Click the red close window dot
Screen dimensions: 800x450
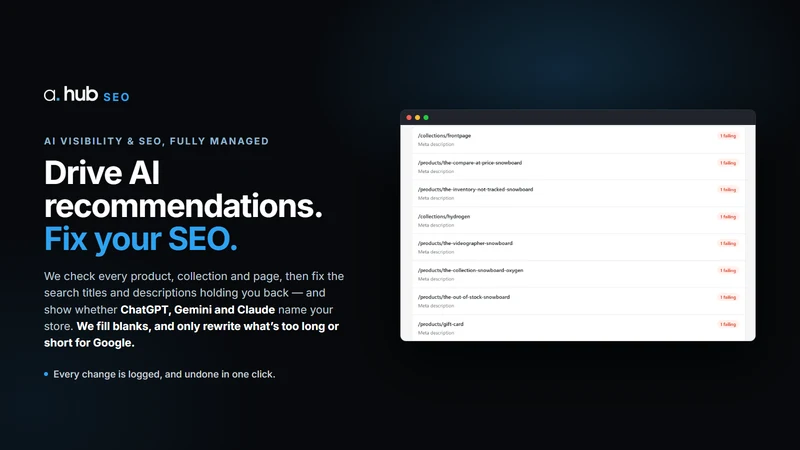coord(409,117)
